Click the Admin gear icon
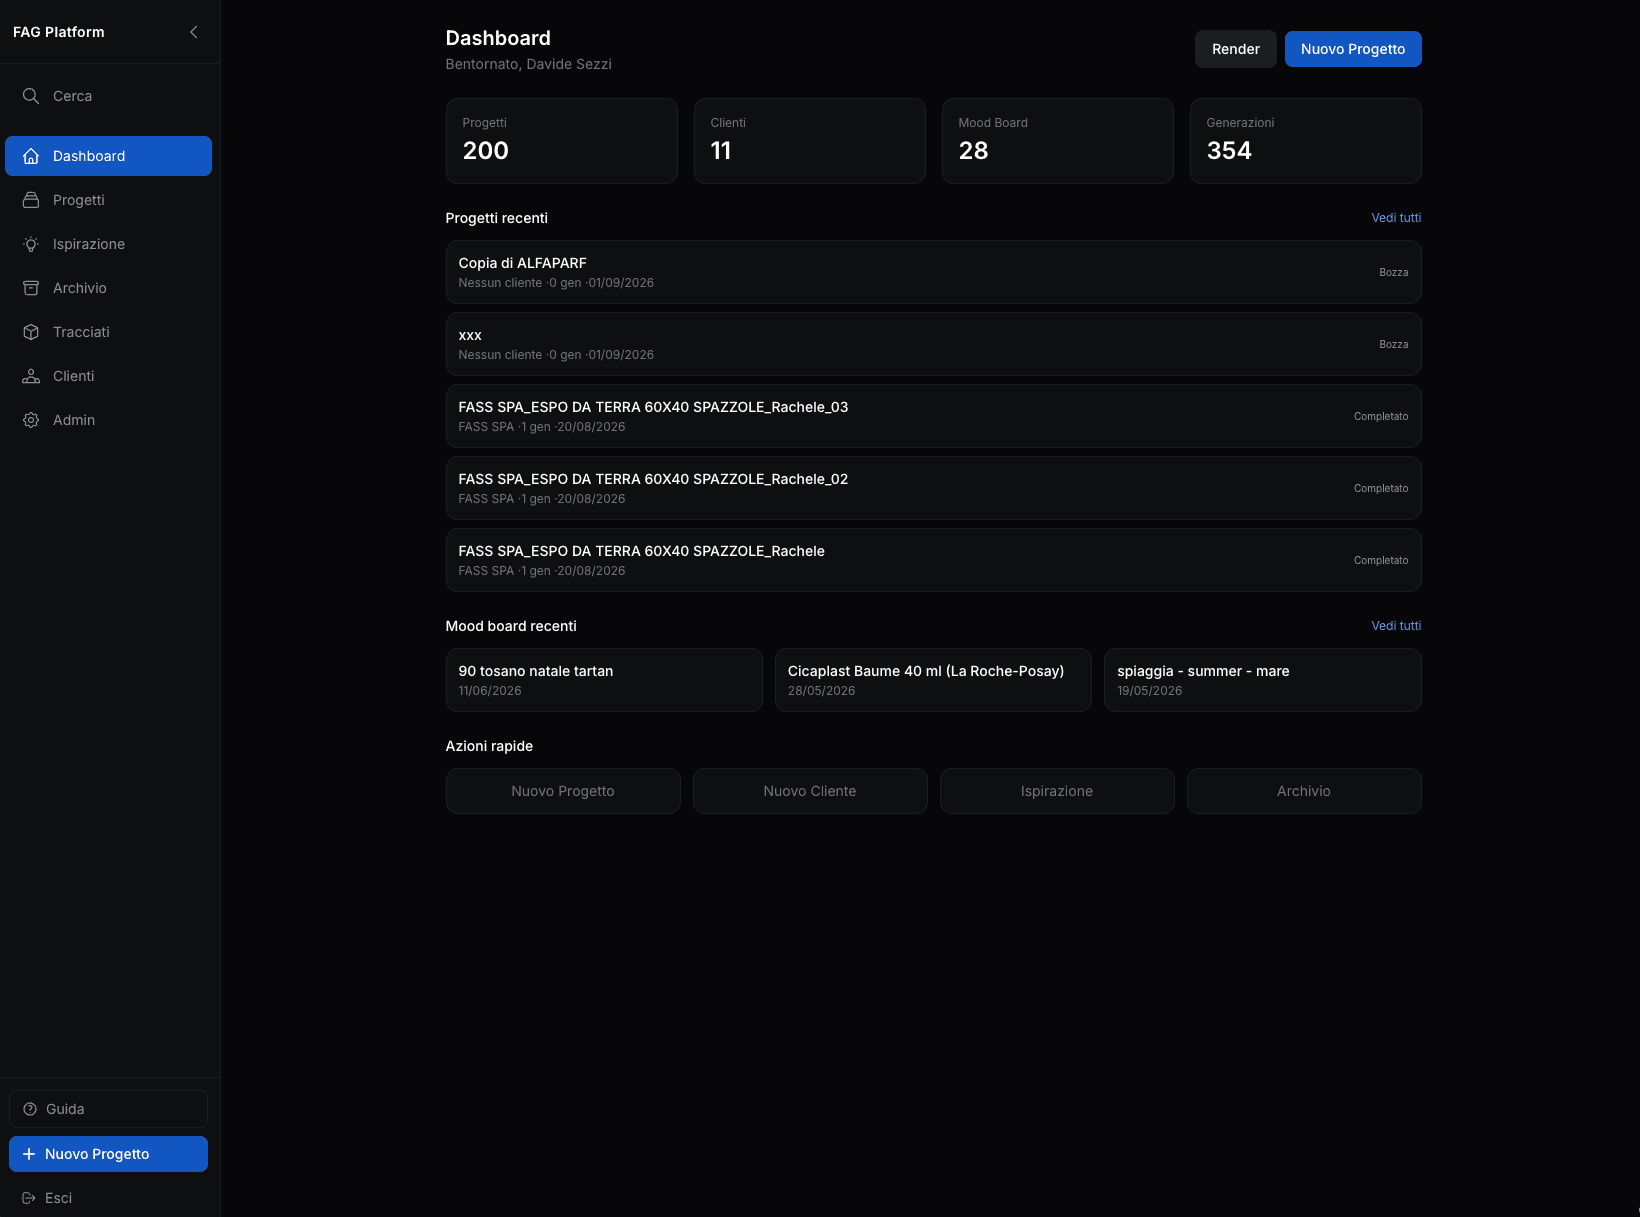This screenshot has width=1640, height=1217. pyautogui.click(x=31, y=420)
